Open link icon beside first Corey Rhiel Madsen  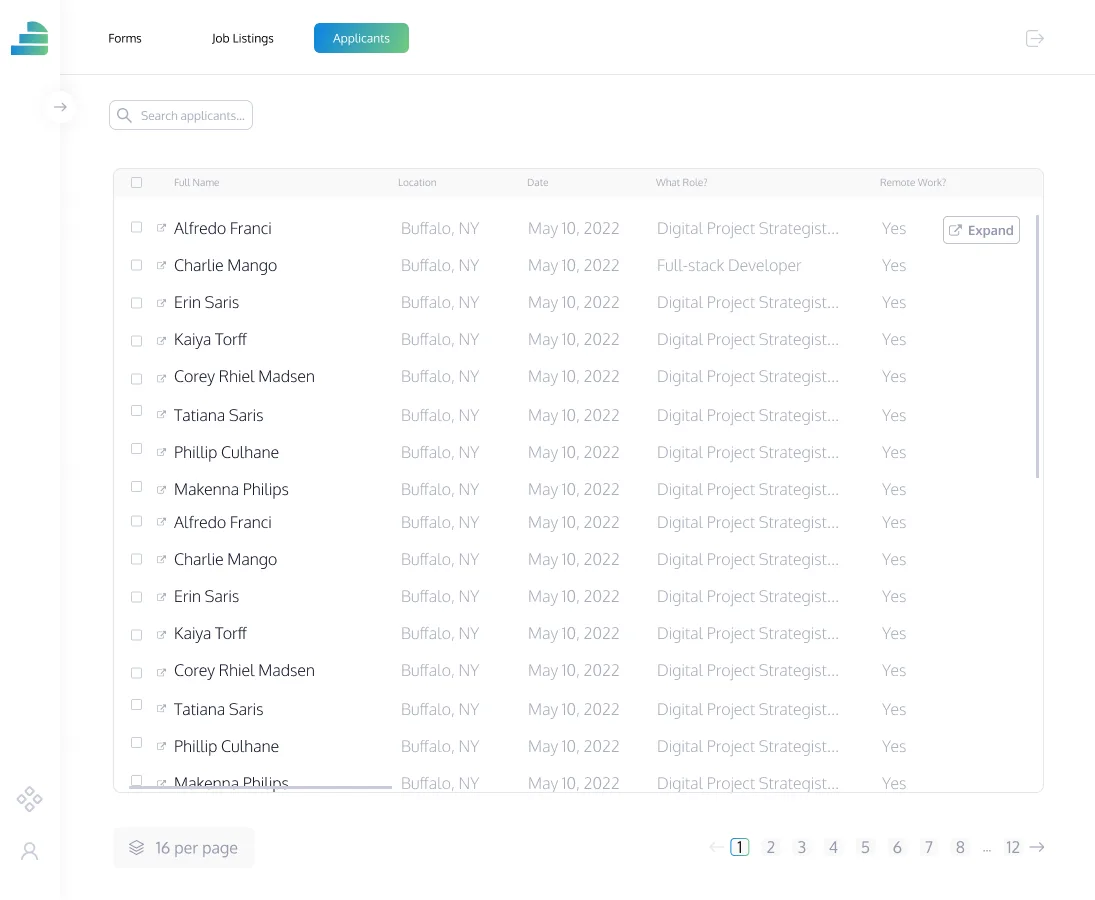pos(161,378)
